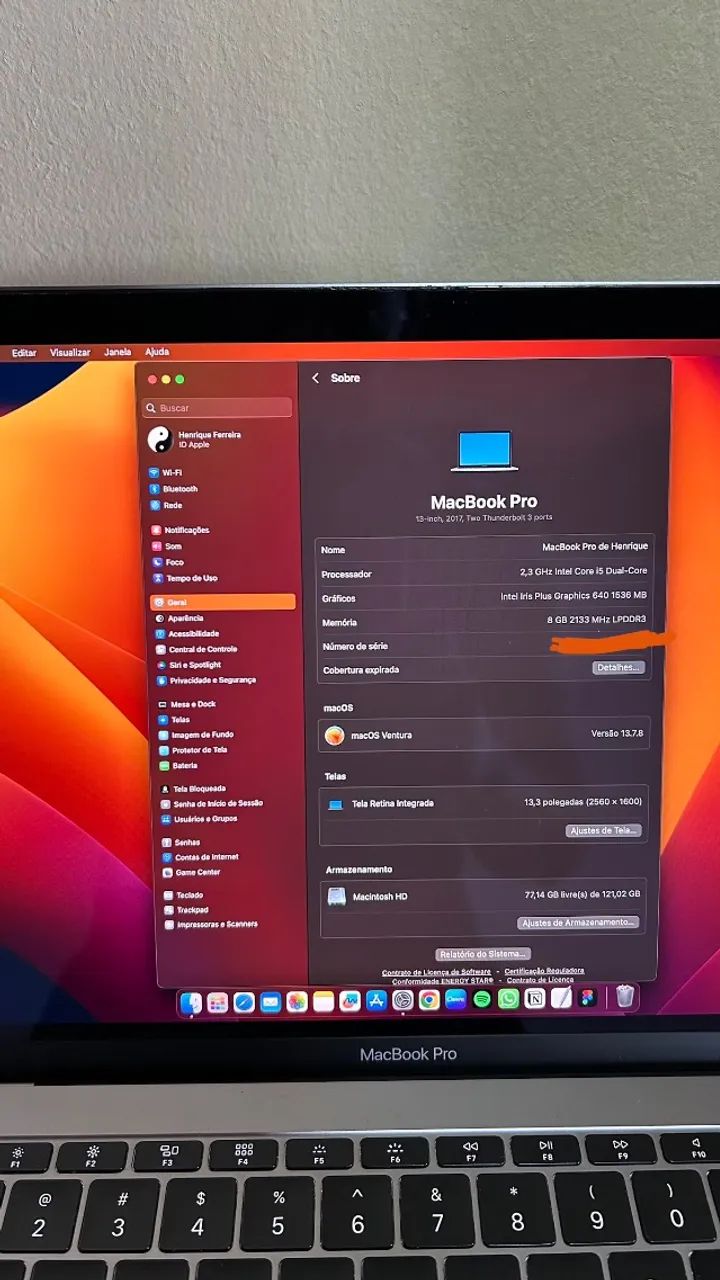Click the Buscar search field

click(217, 408)
